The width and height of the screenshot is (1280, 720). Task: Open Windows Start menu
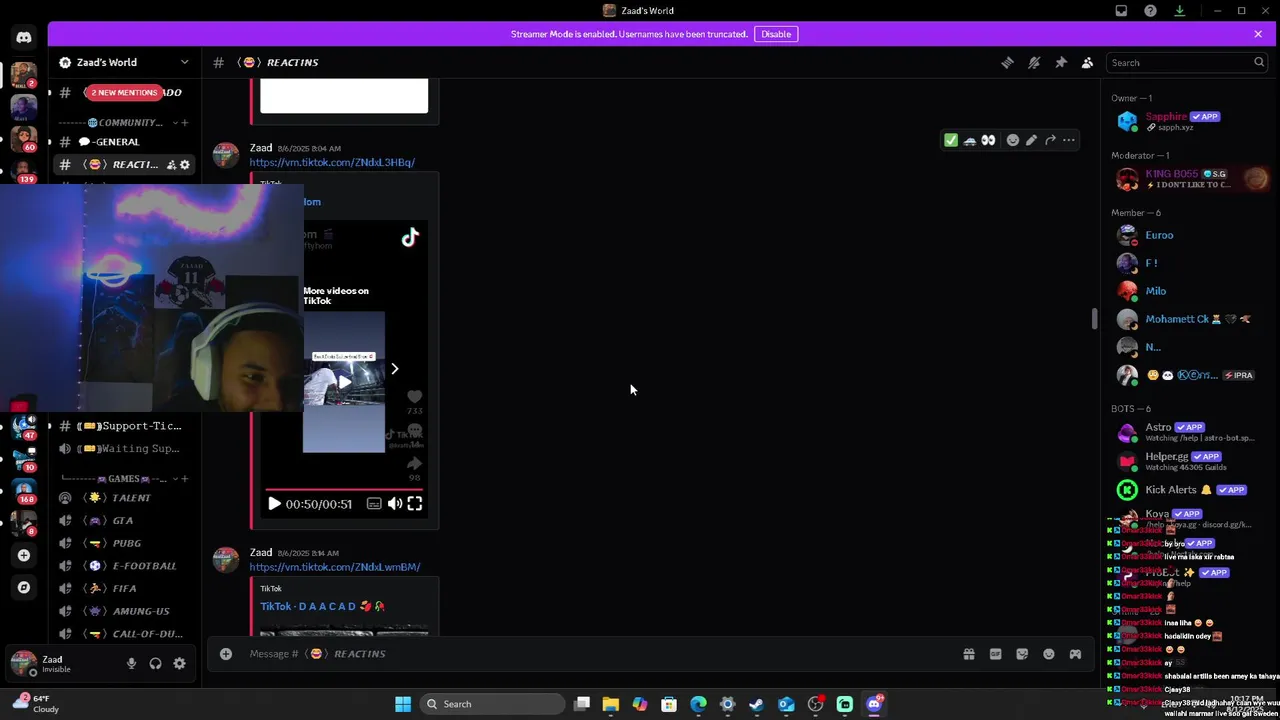pyautogui.click(x=403, y=704)
